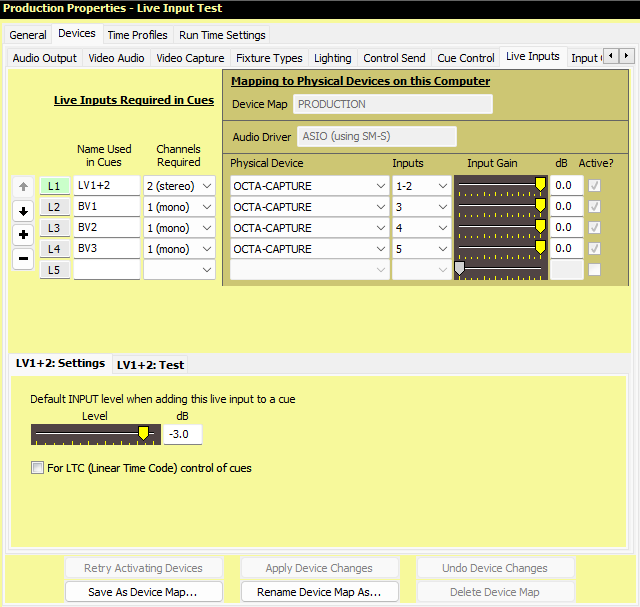Screen dimensions: 640x607
Task: Click Save As Device Map button
Action: (144, 592)
